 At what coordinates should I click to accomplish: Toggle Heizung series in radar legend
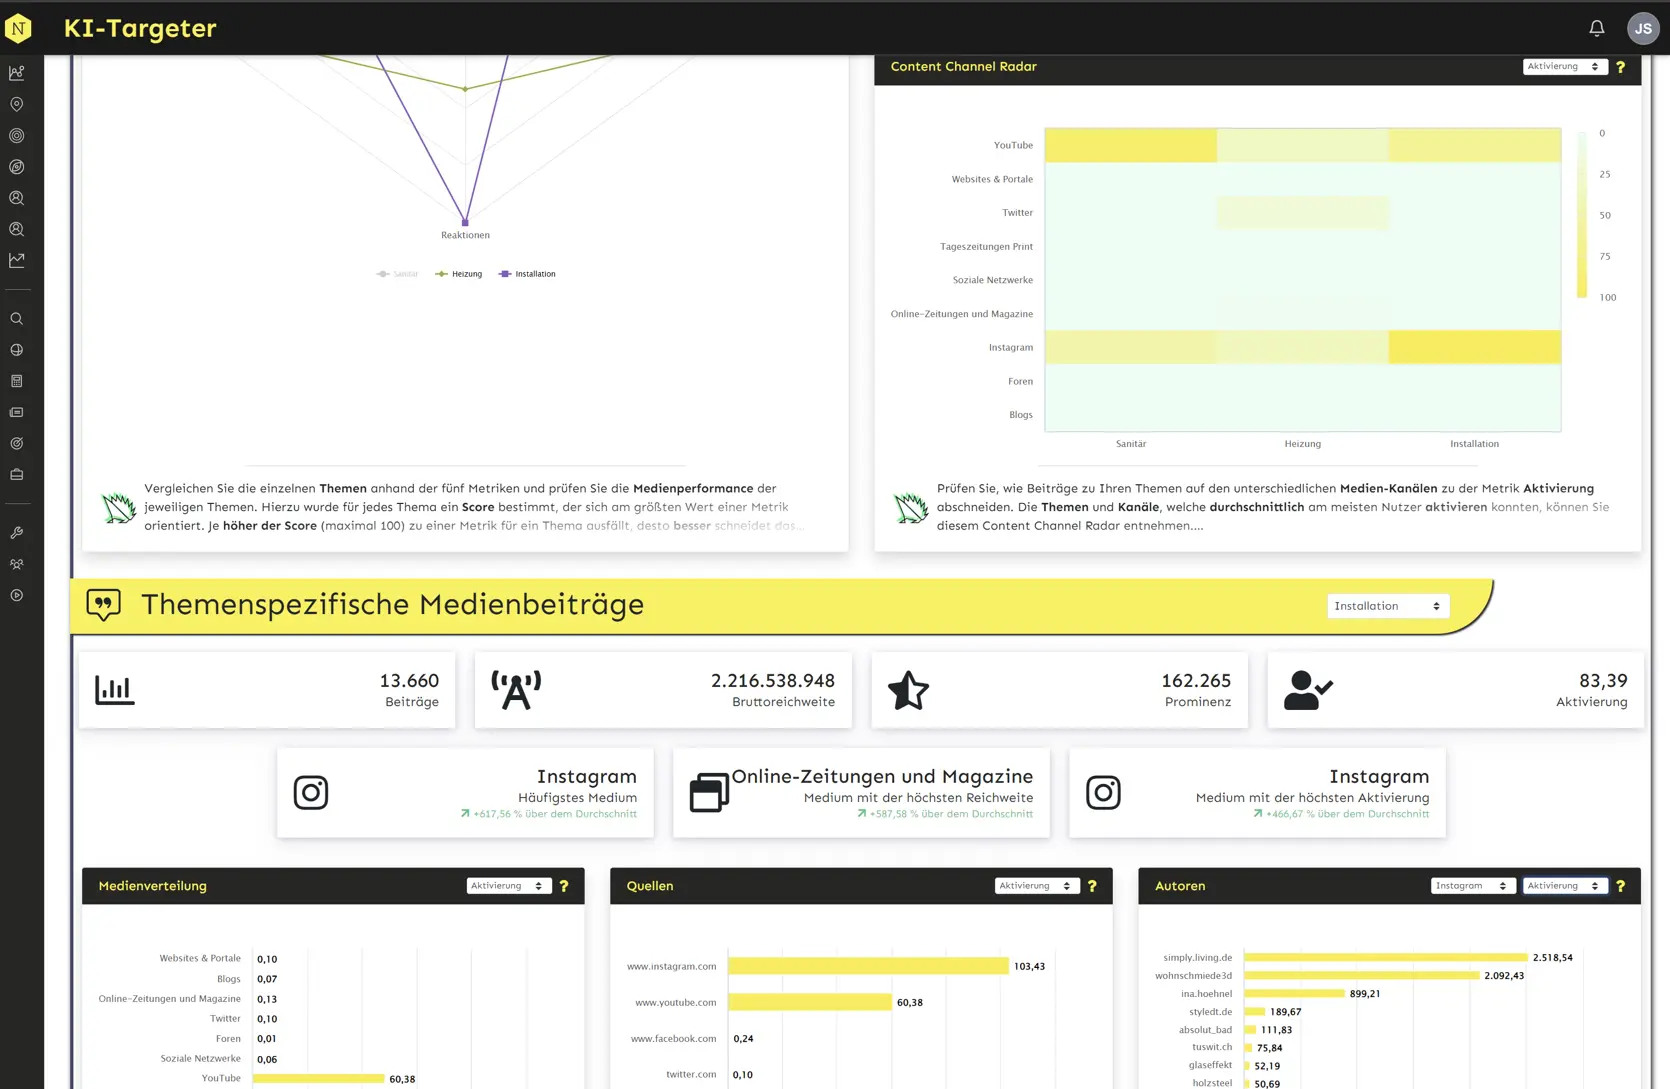tap(459, 274)
